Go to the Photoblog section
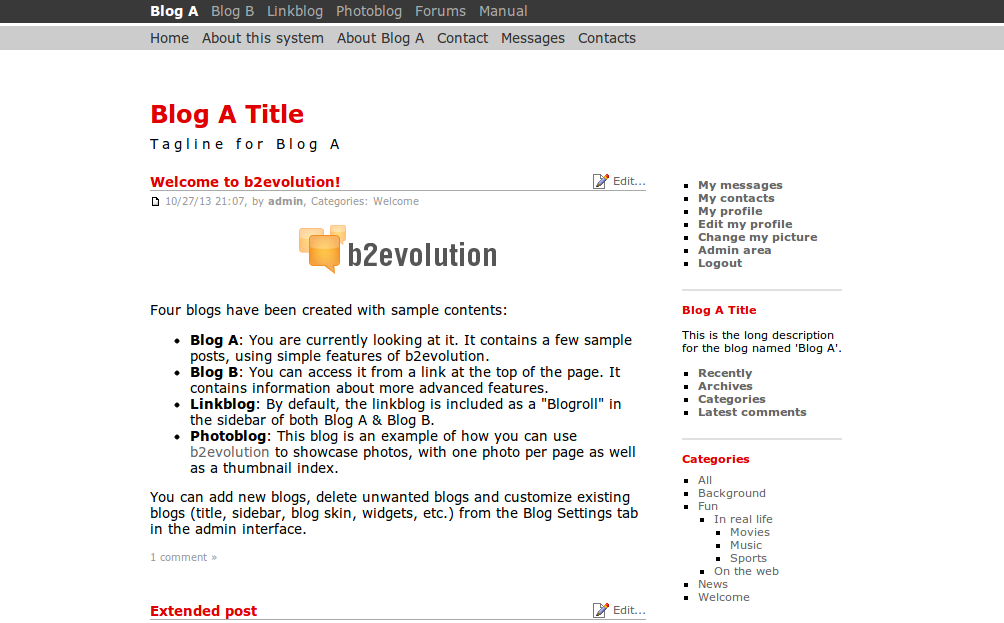This screenshot has height=623, width=1004. (369, 11)
